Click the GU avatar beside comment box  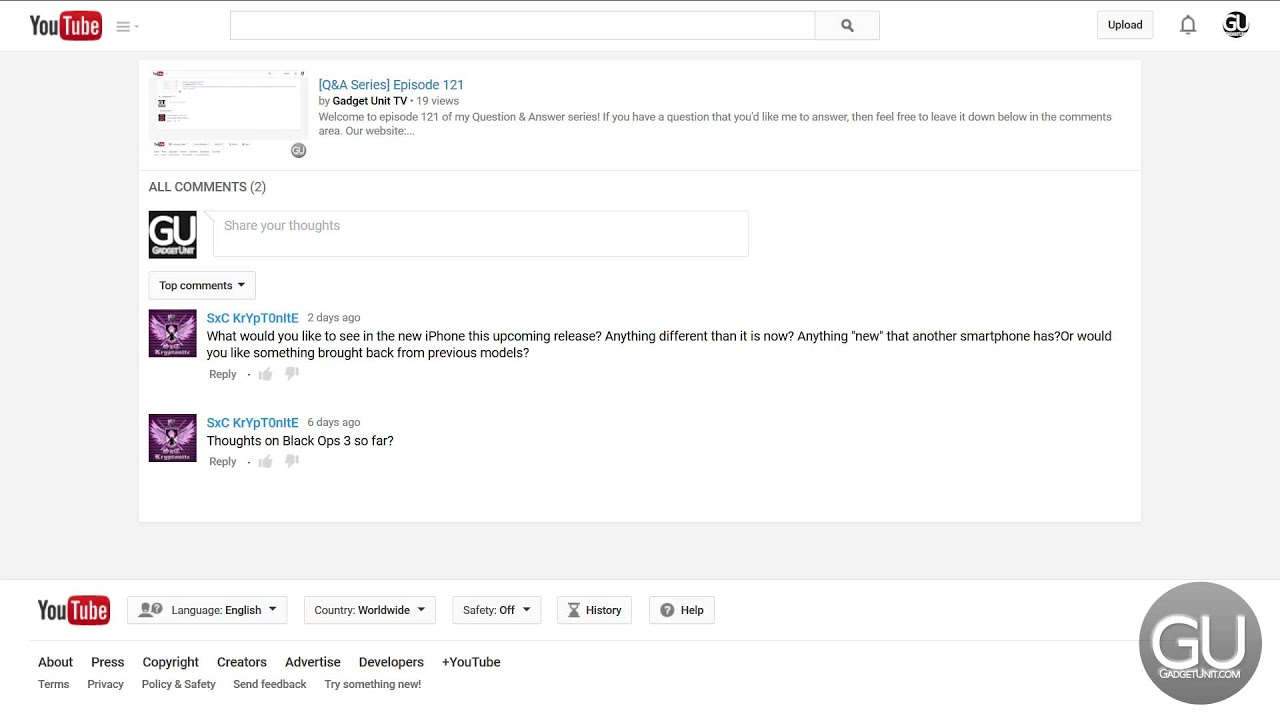[x=173, y=235]
